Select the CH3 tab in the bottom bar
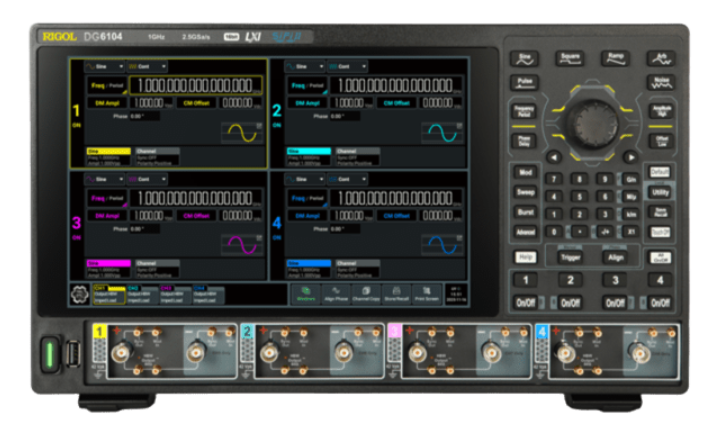 tap(175, 294)
